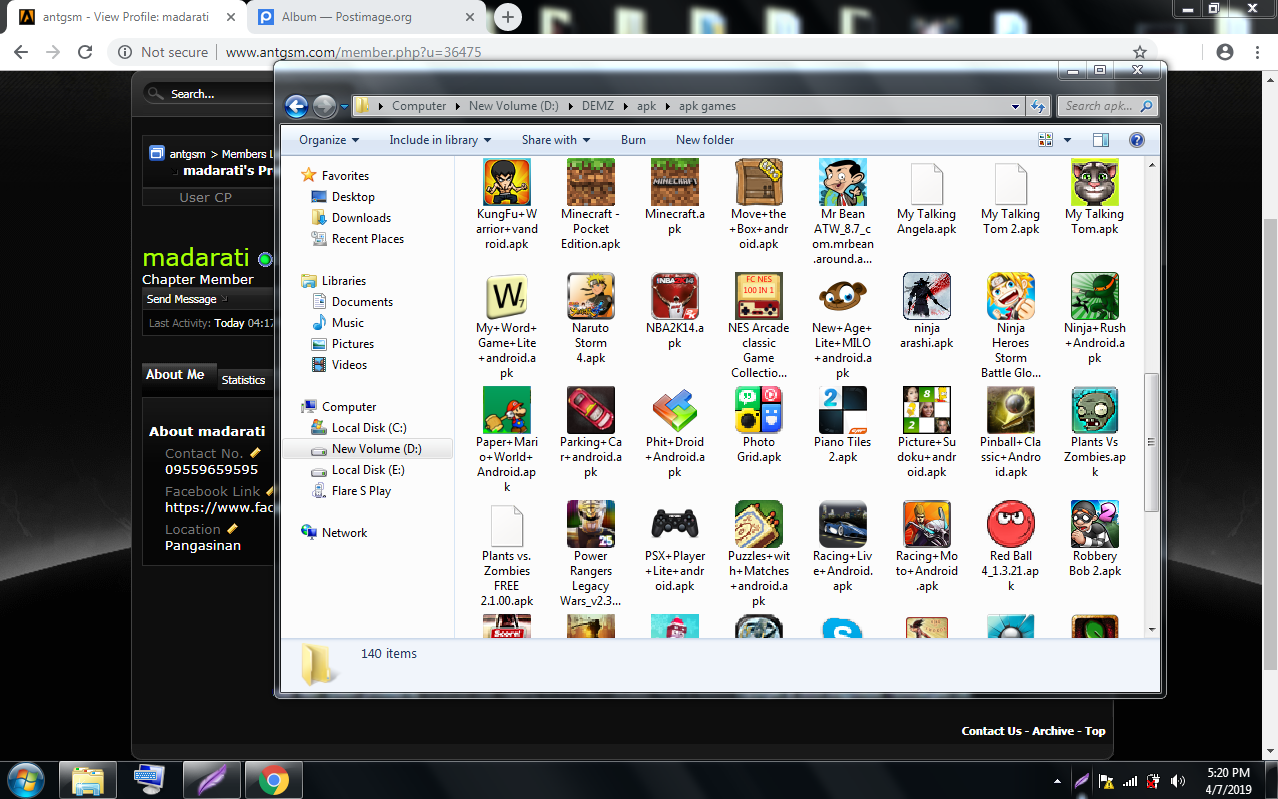Select the Pinball+Classic+Android.apk icon
The height and width of the screenshot is (799, 1278).
click(1011, 410)
